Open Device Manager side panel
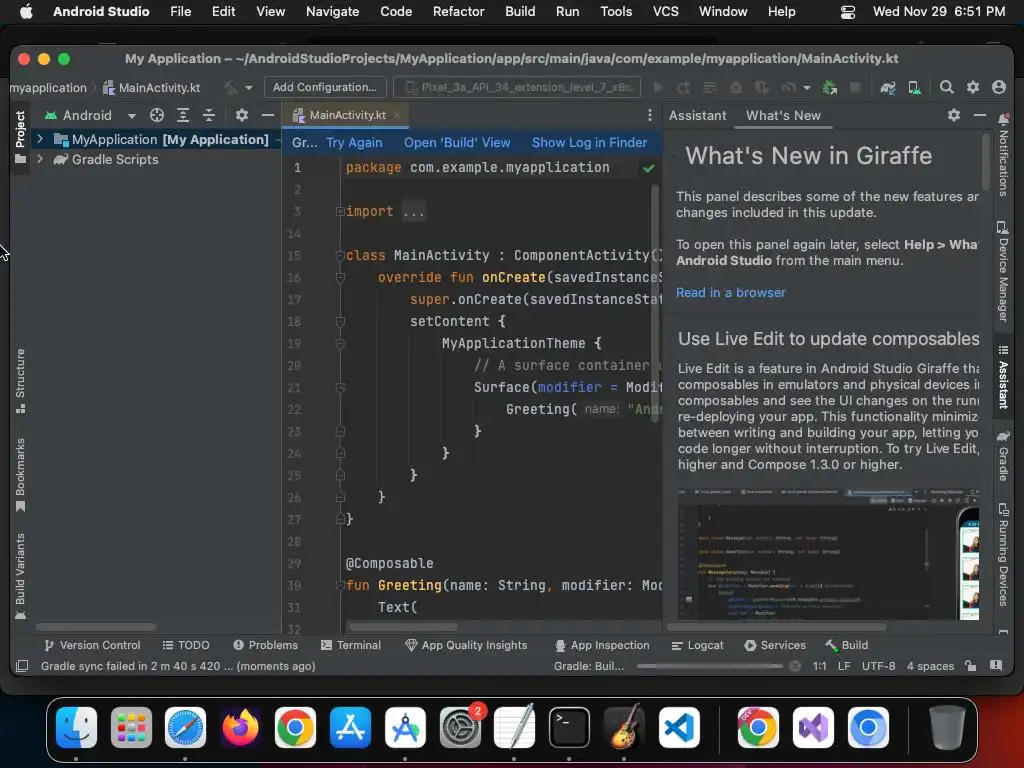Screen dimensions: 1024x768 (1003, 272)
